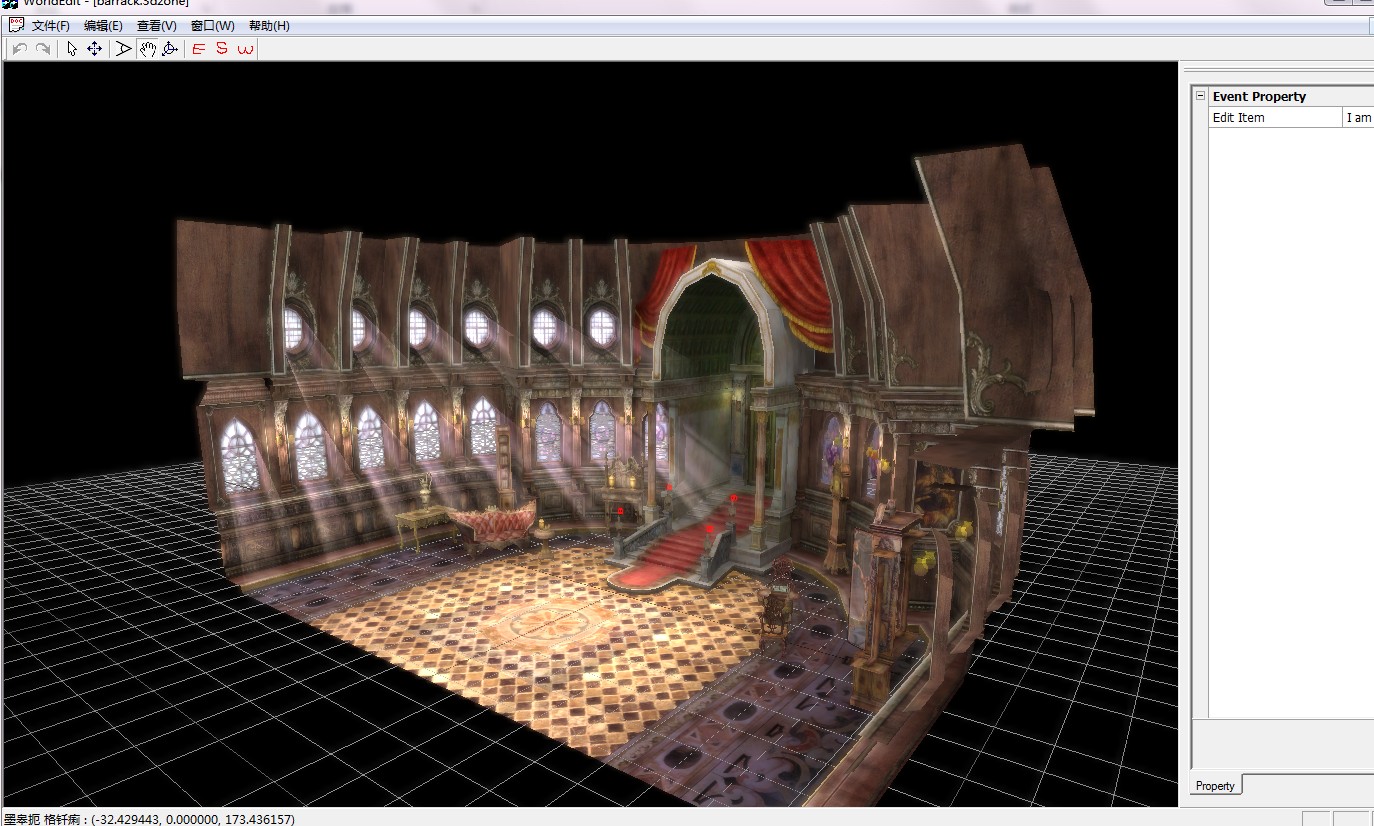Screen dimensions: 1374x826
Task: Choose the camera view cone tool
Action: 124,49
